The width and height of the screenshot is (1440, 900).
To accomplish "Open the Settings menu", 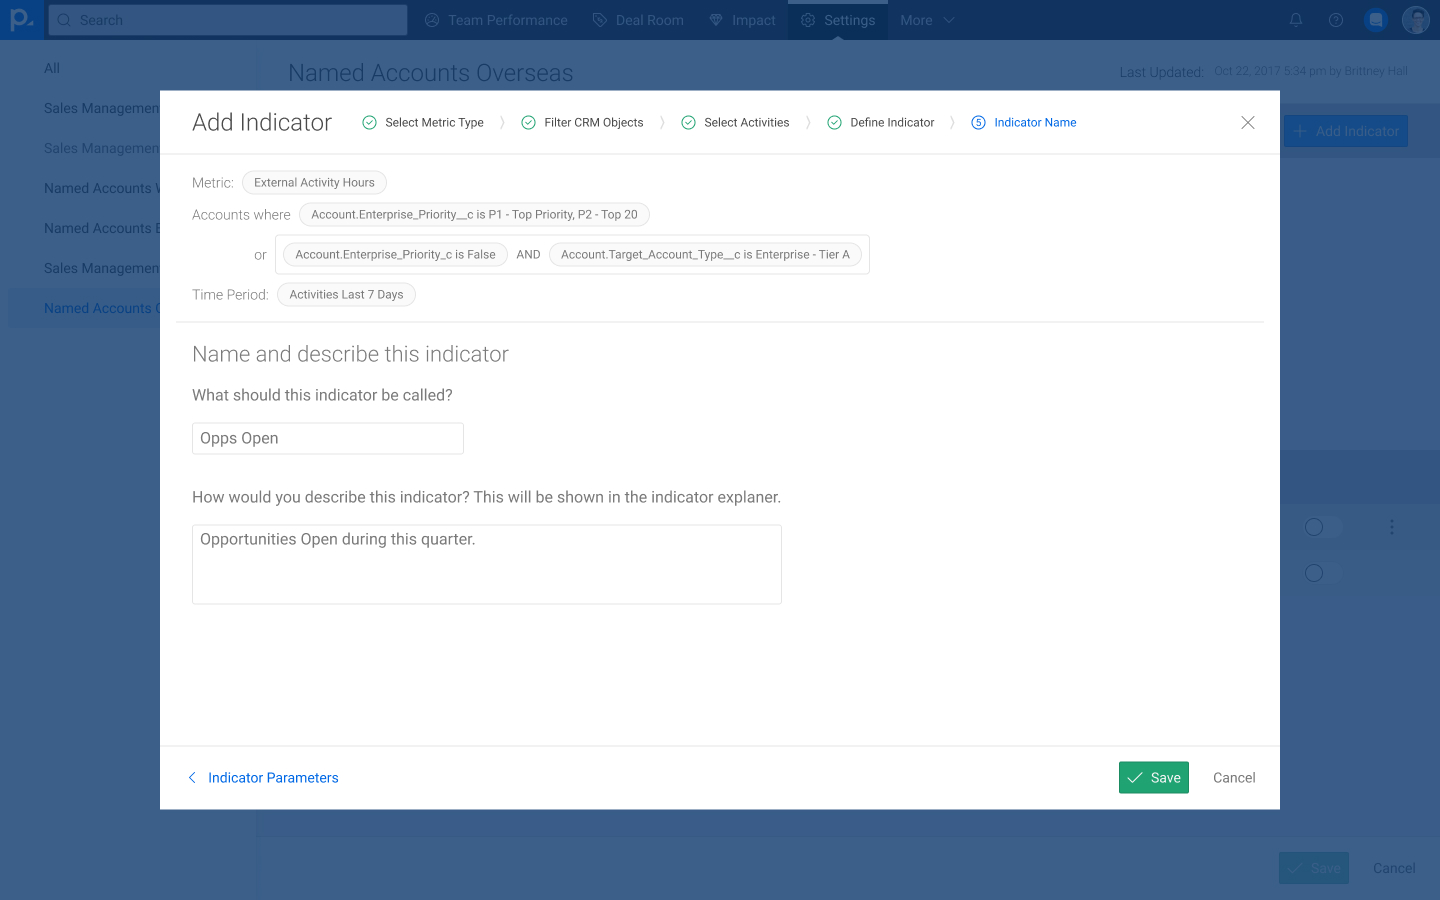I will [837, 20].
